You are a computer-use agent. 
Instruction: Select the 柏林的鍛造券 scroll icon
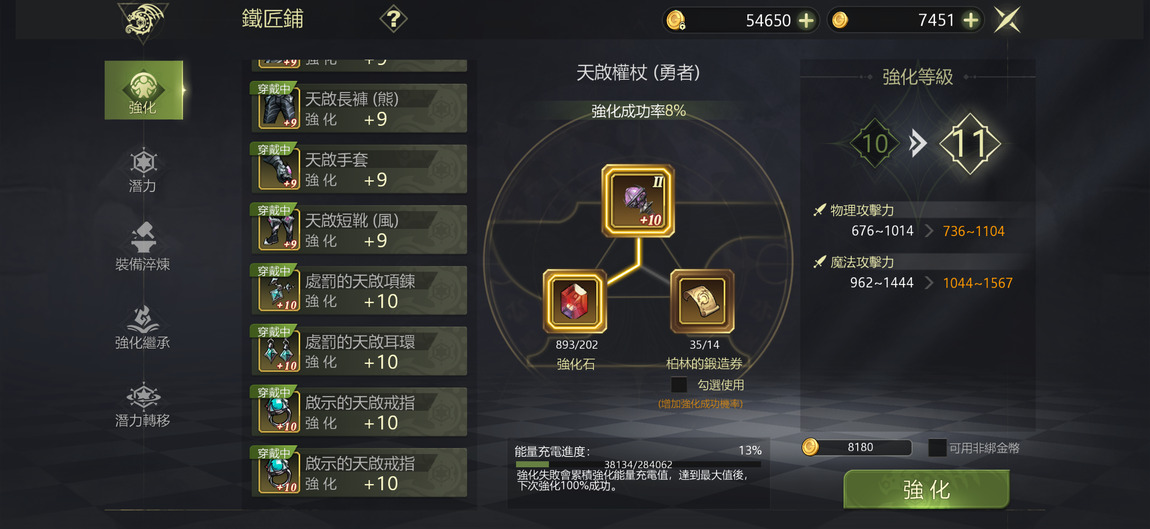(702, 302)
